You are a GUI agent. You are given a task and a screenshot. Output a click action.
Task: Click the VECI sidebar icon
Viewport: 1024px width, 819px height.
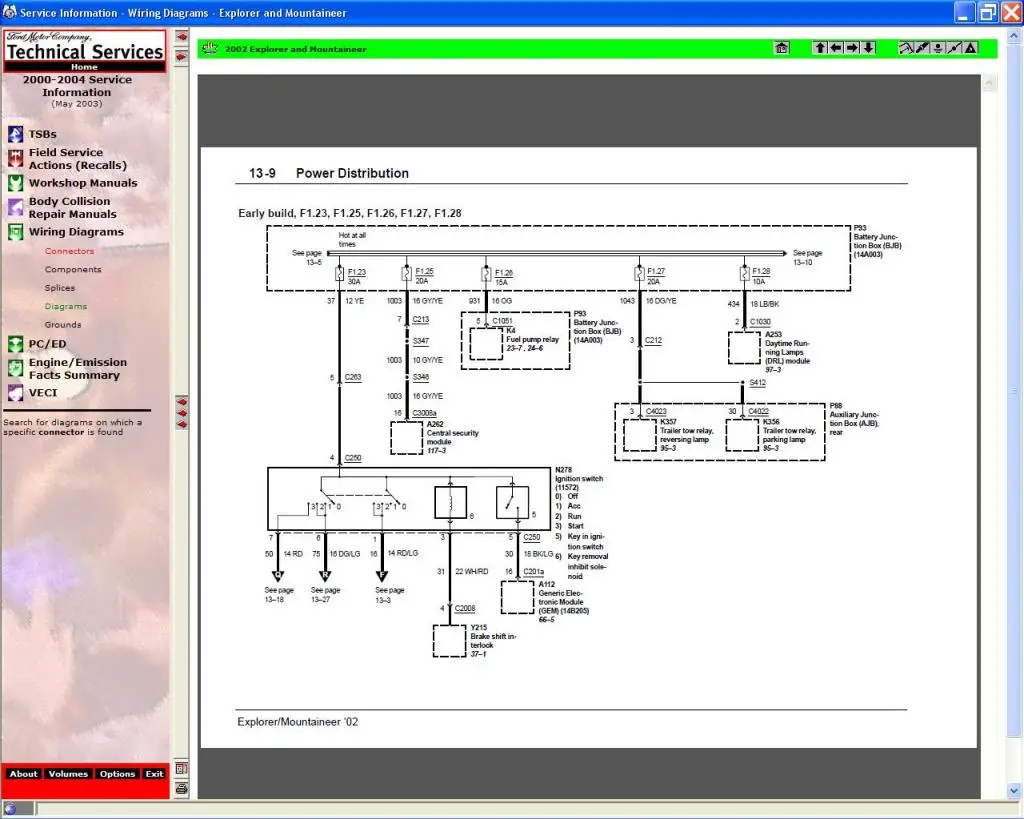tap(16, 393)
